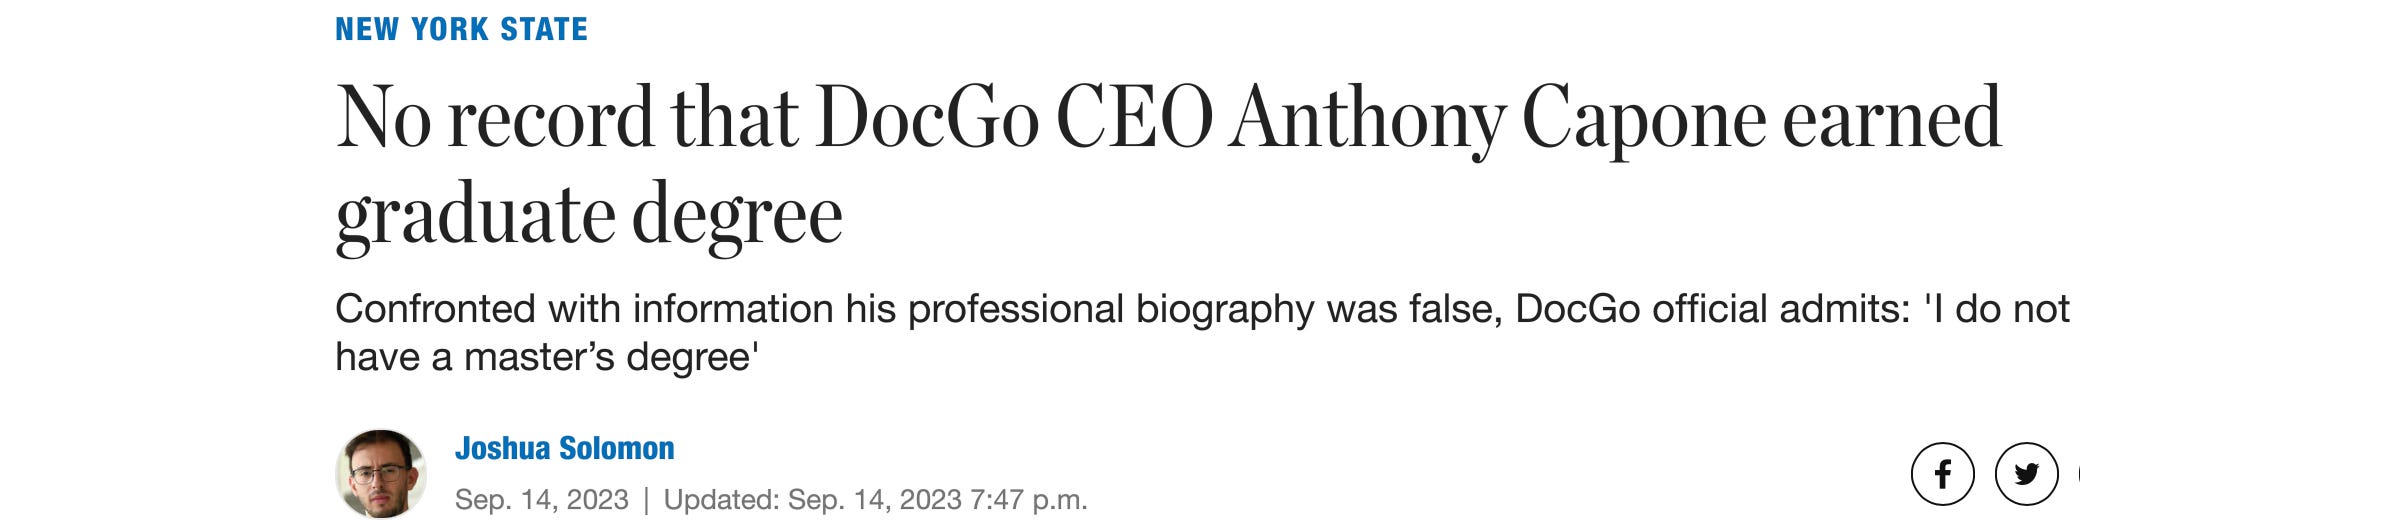Click the cut-off share icon beside Twitter
The height and width of the screenshot is (522, 2400).
[x=2078, y=474]
